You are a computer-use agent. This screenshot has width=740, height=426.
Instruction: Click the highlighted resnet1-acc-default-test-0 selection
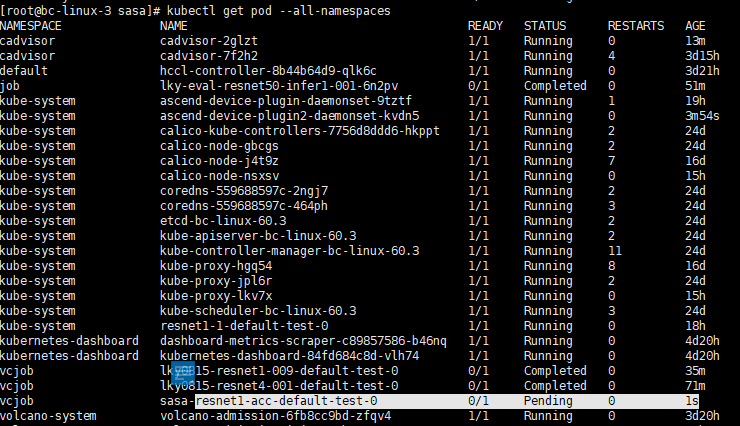pyautogui.click(x=446, y=401)
